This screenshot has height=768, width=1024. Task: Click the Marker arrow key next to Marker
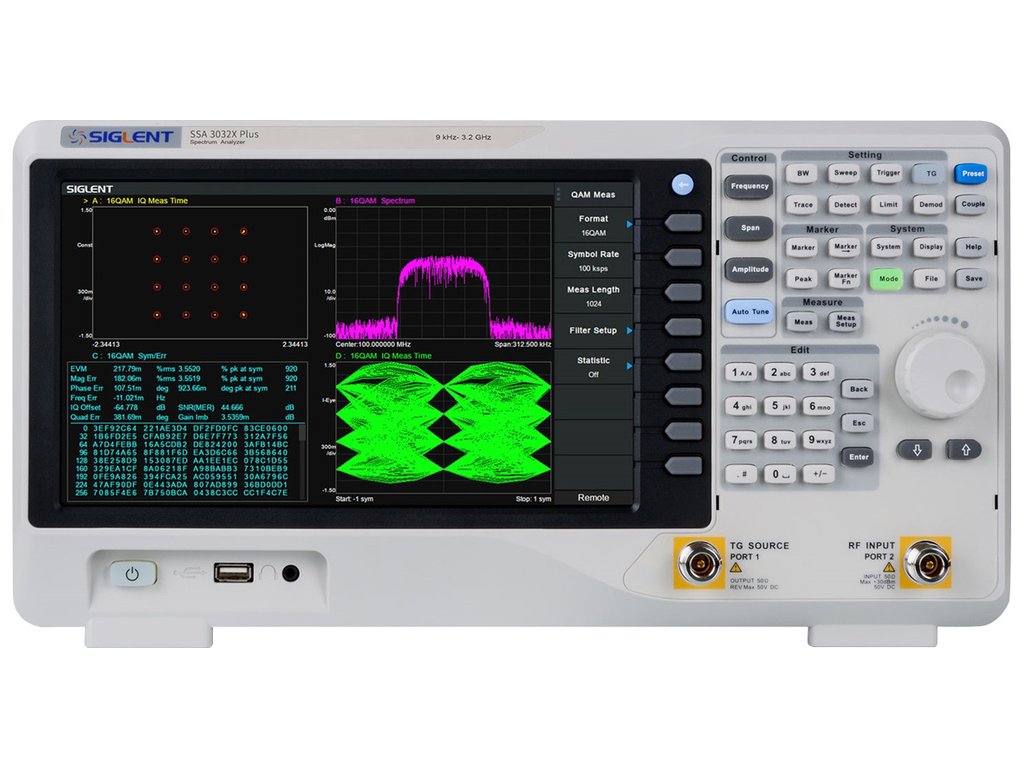pos(845,248)
